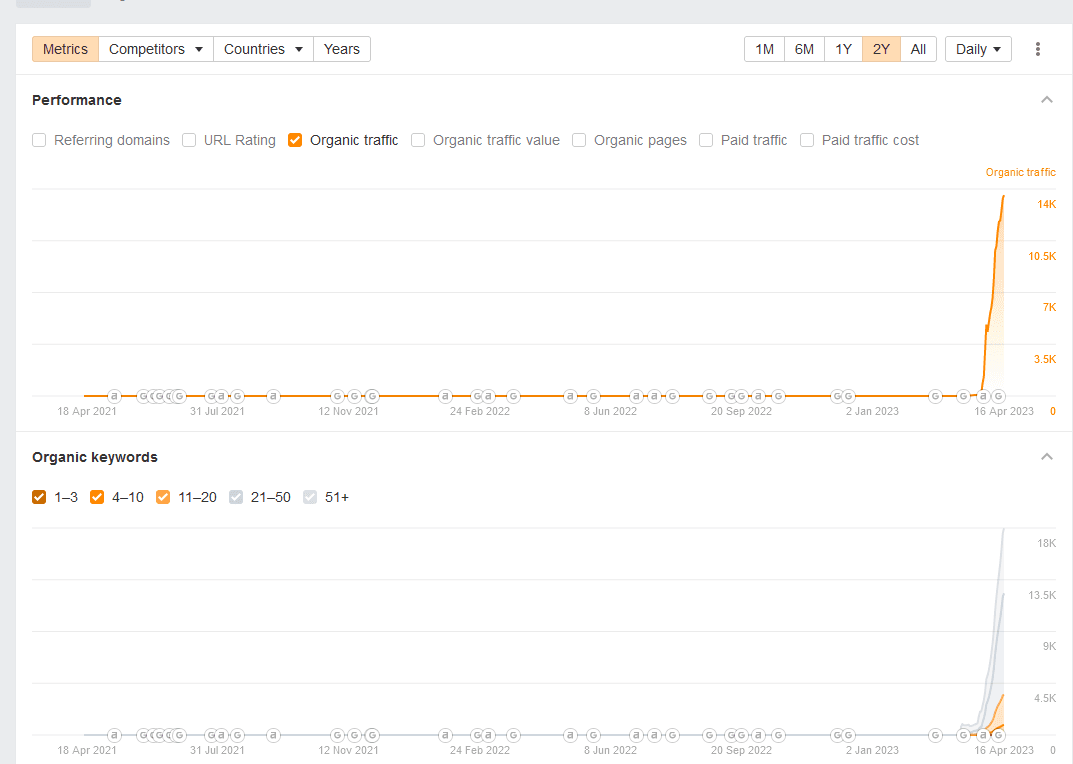
Task: Open the three-dot more options menu
Action: [x=1037, y=49]
